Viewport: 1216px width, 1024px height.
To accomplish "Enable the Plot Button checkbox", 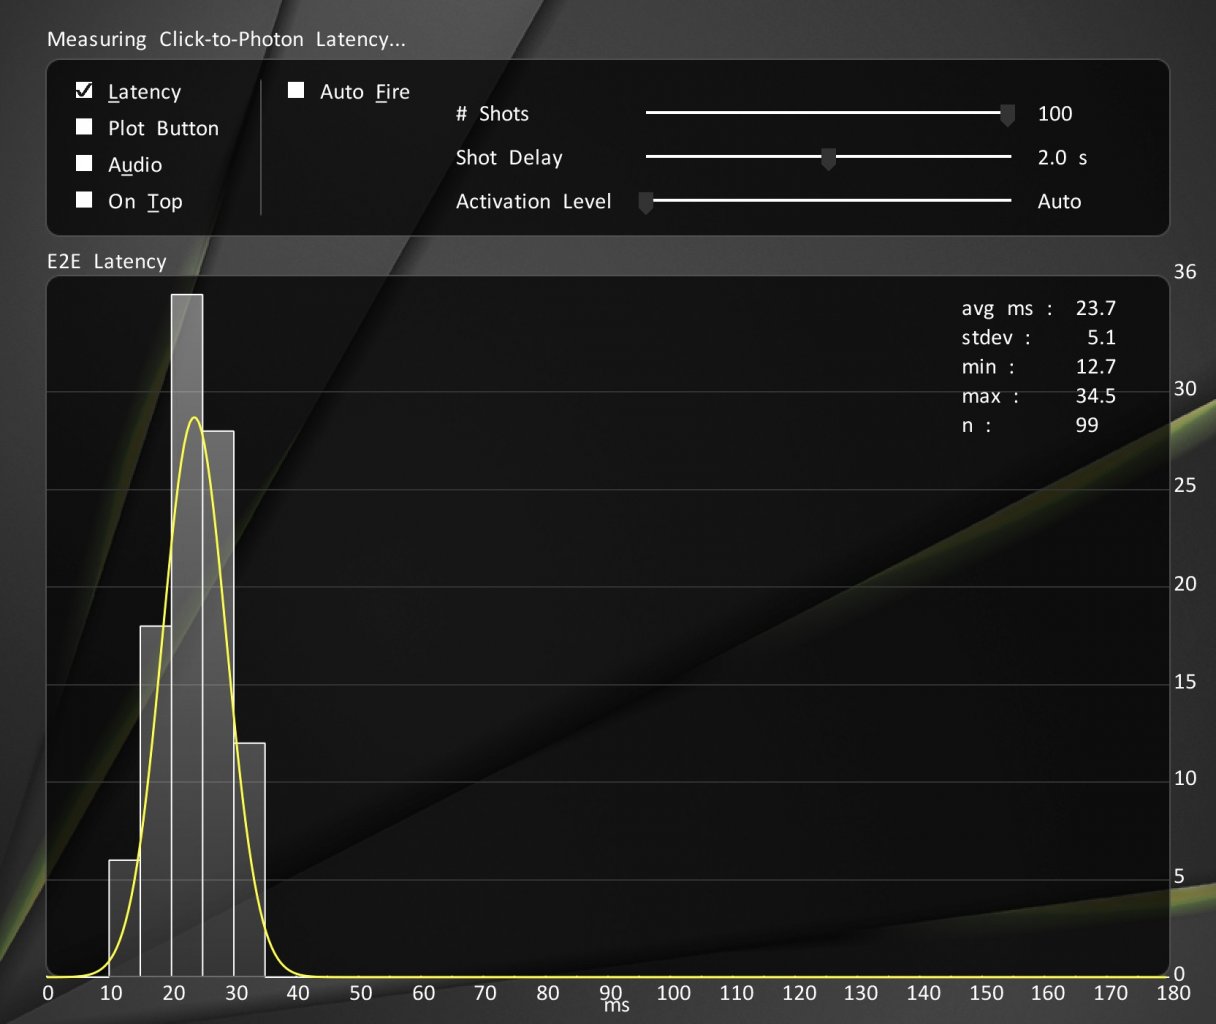I will click(x=84, y=127).
